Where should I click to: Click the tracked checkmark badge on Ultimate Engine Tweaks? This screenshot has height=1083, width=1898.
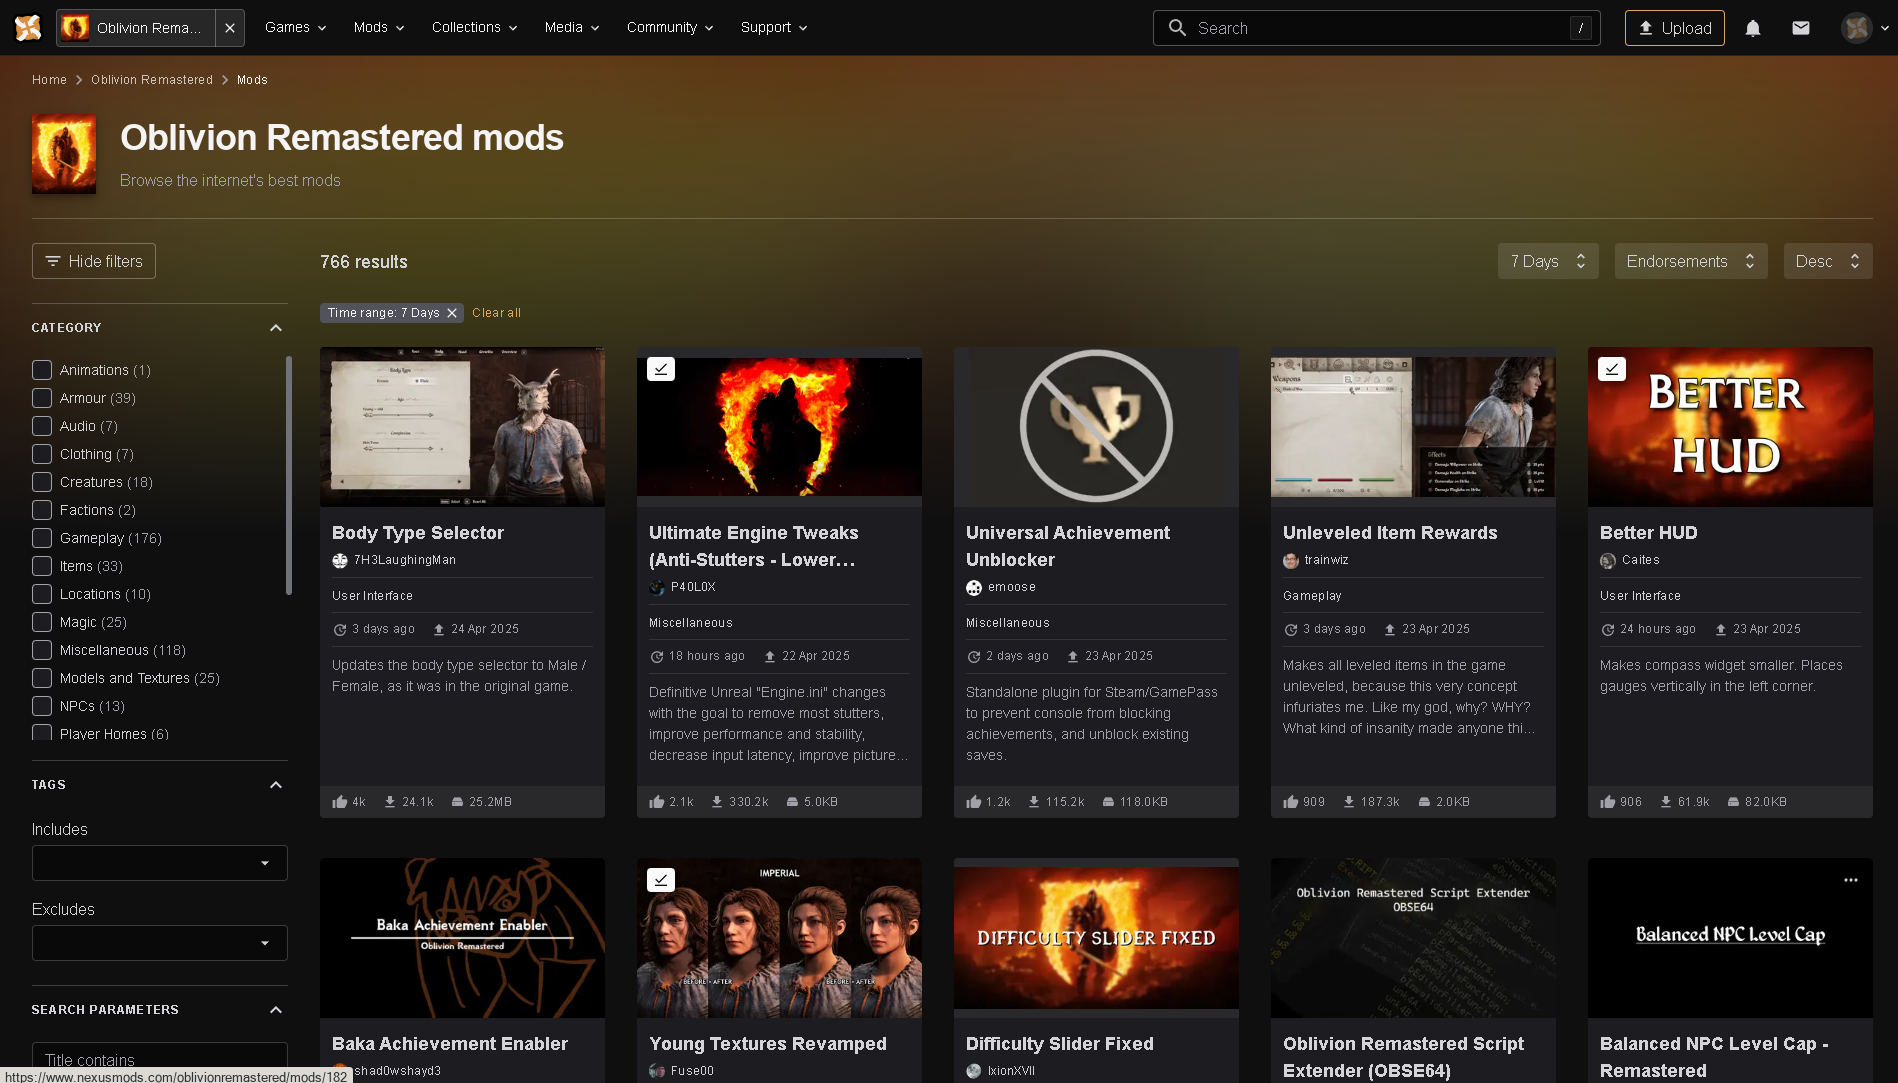(661, 369)
